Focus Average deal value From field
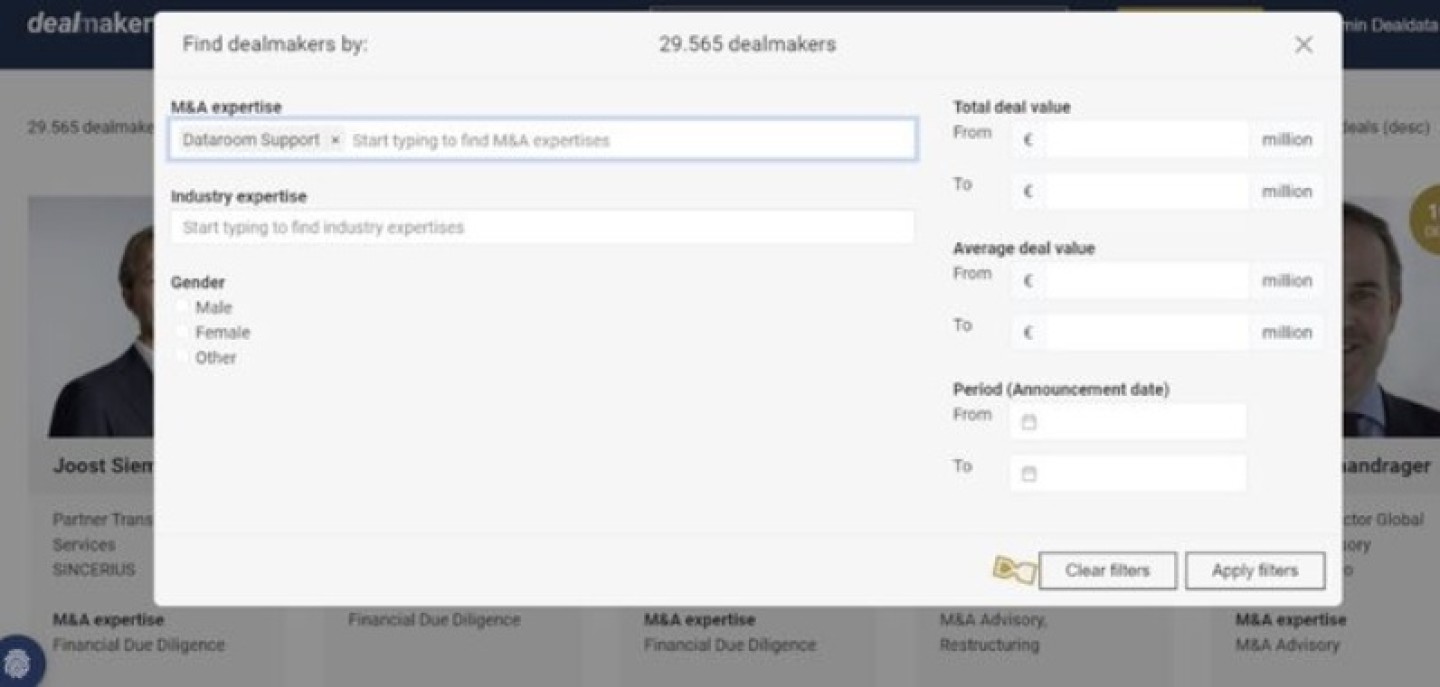This screenshot has width=1440, height=687. point(1146,281)
